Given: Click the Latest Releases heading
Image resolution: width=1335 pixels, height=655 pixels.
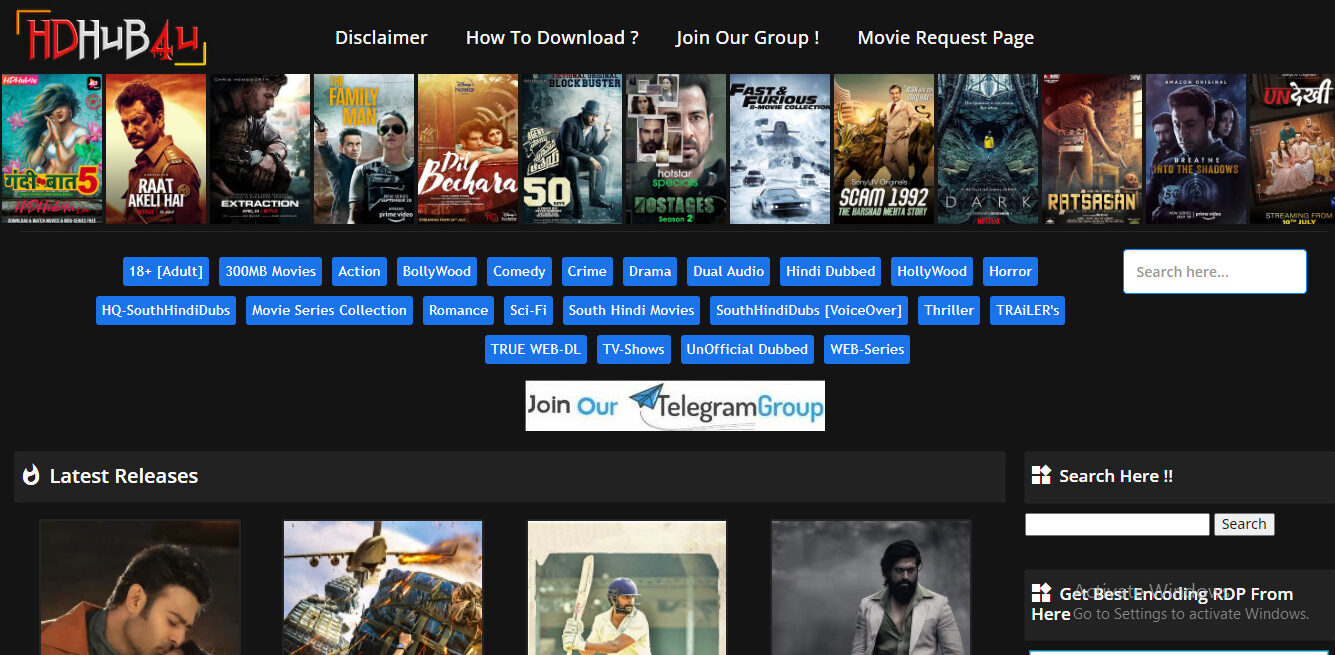Looking at the screenshot, I should pyautogui.click(x=124, y=476).
